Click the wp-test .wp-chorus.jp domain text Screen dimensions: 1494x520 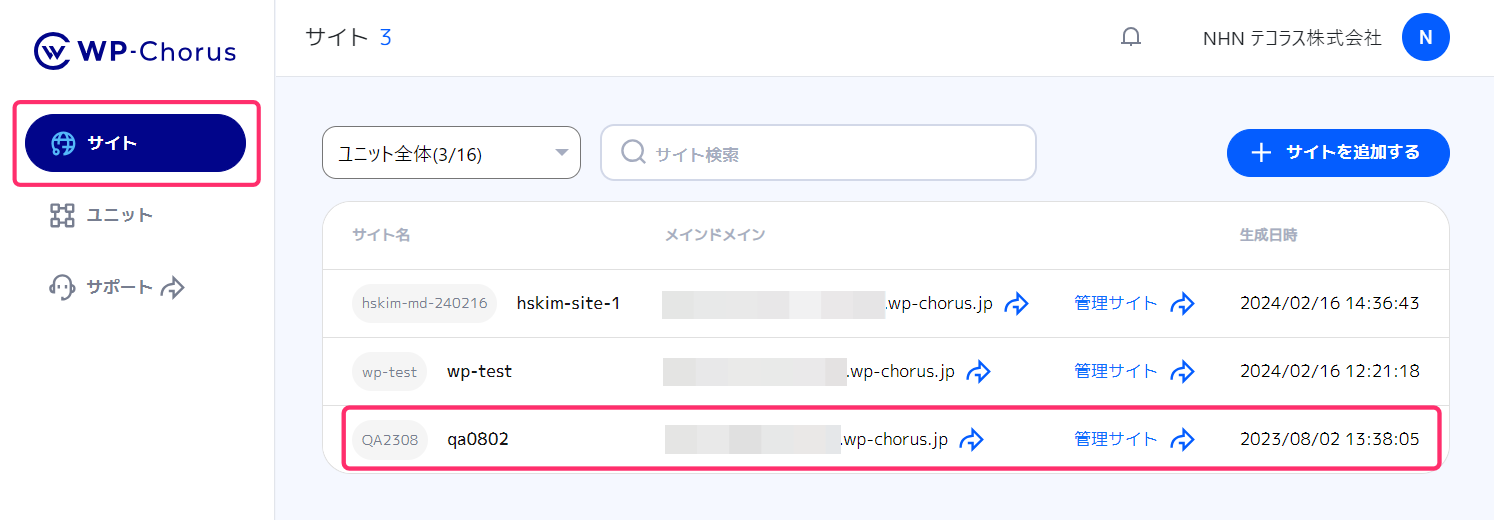click(901, 371)
